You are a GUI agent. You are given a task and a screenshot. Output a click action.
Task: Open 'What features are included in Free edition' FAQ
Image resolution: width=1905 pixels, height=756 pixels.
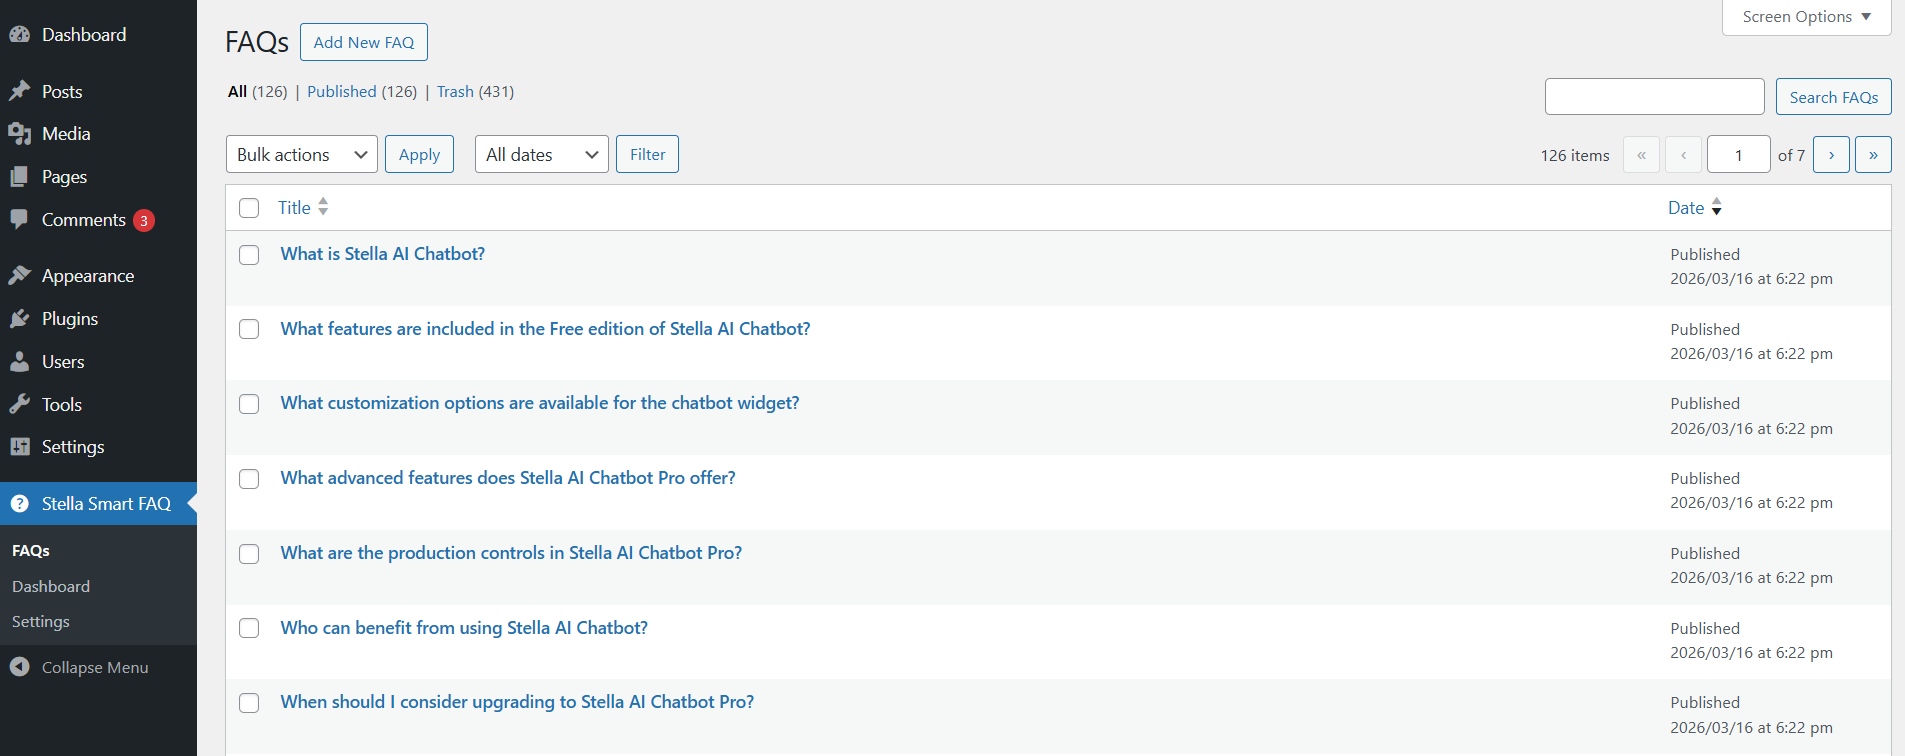tap(545, 329)
